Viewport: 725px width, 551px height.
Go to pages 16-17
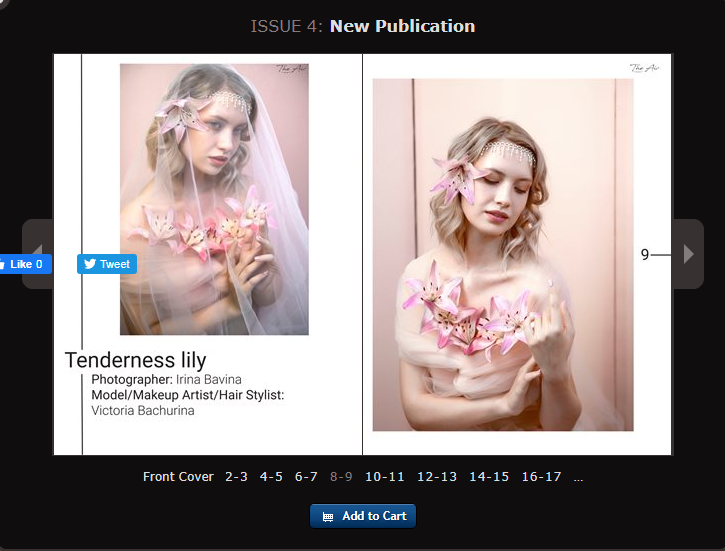541,477
